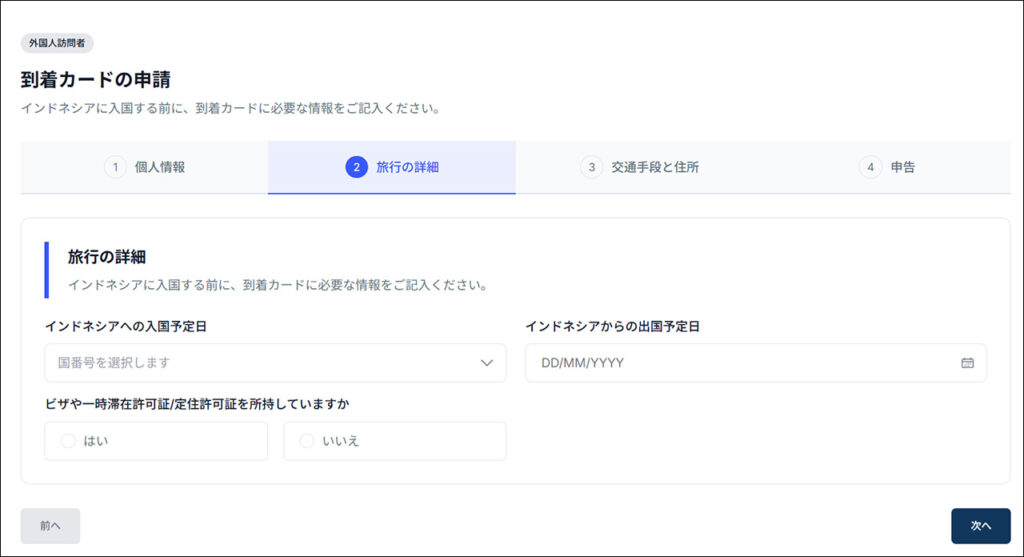
Task: Select the 旅行の詳細 step tab
Action: click(392, 167)
